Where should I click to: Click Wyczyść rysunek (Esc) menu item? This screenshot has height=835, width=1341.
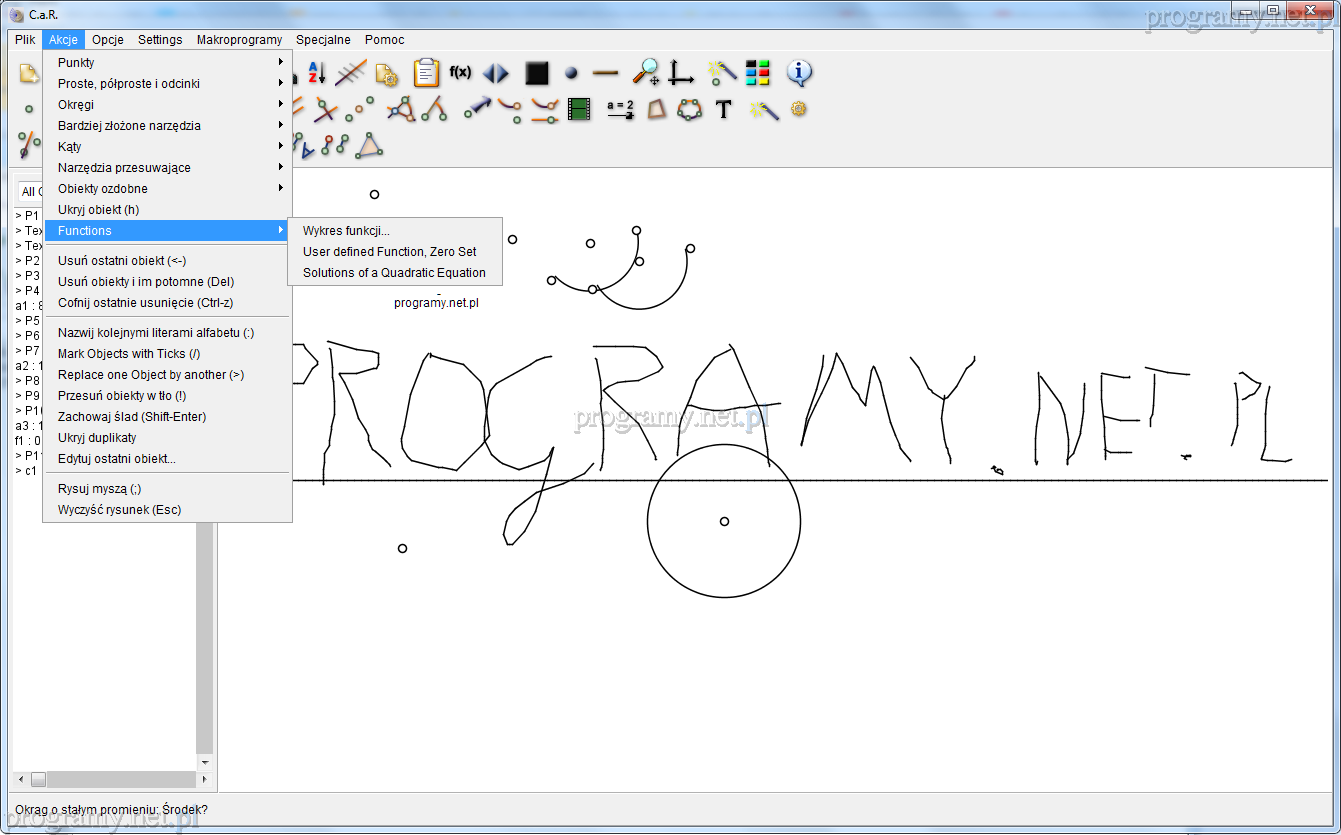(119, 510)
